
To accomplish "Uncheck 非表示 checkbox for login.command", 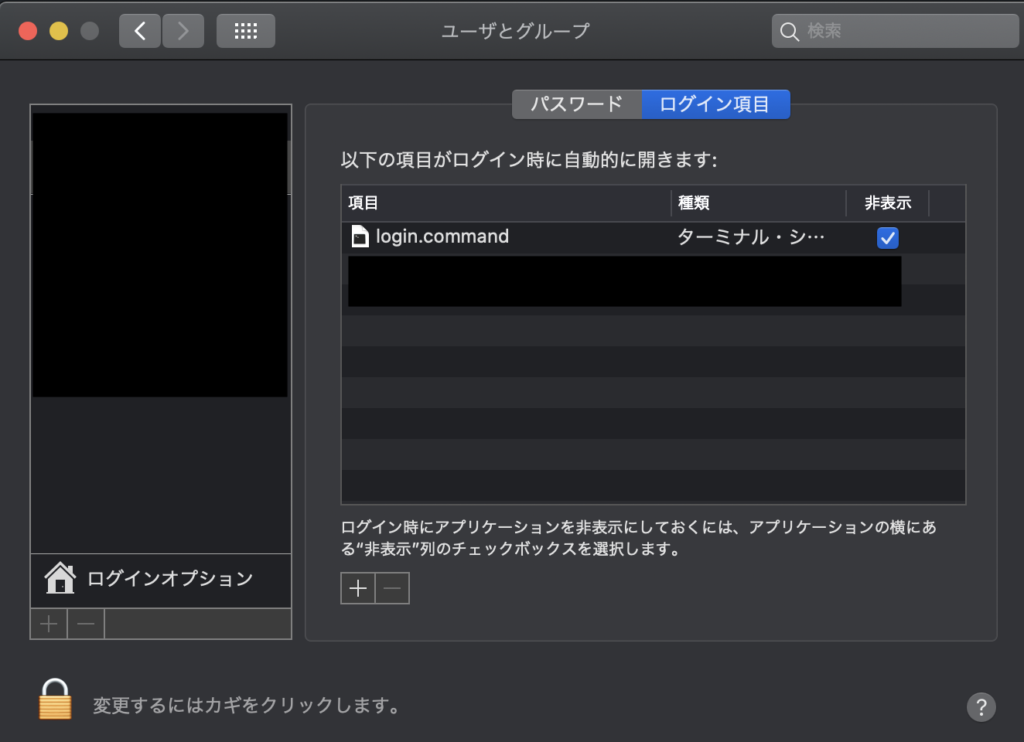I will click(x=887, y=238).
